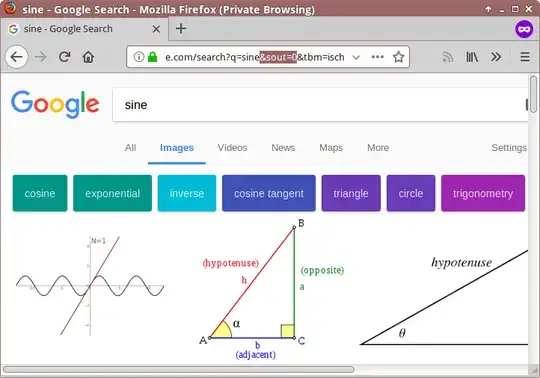Go back using the back arrow button

pyautogui.click(x=16, y=57)
